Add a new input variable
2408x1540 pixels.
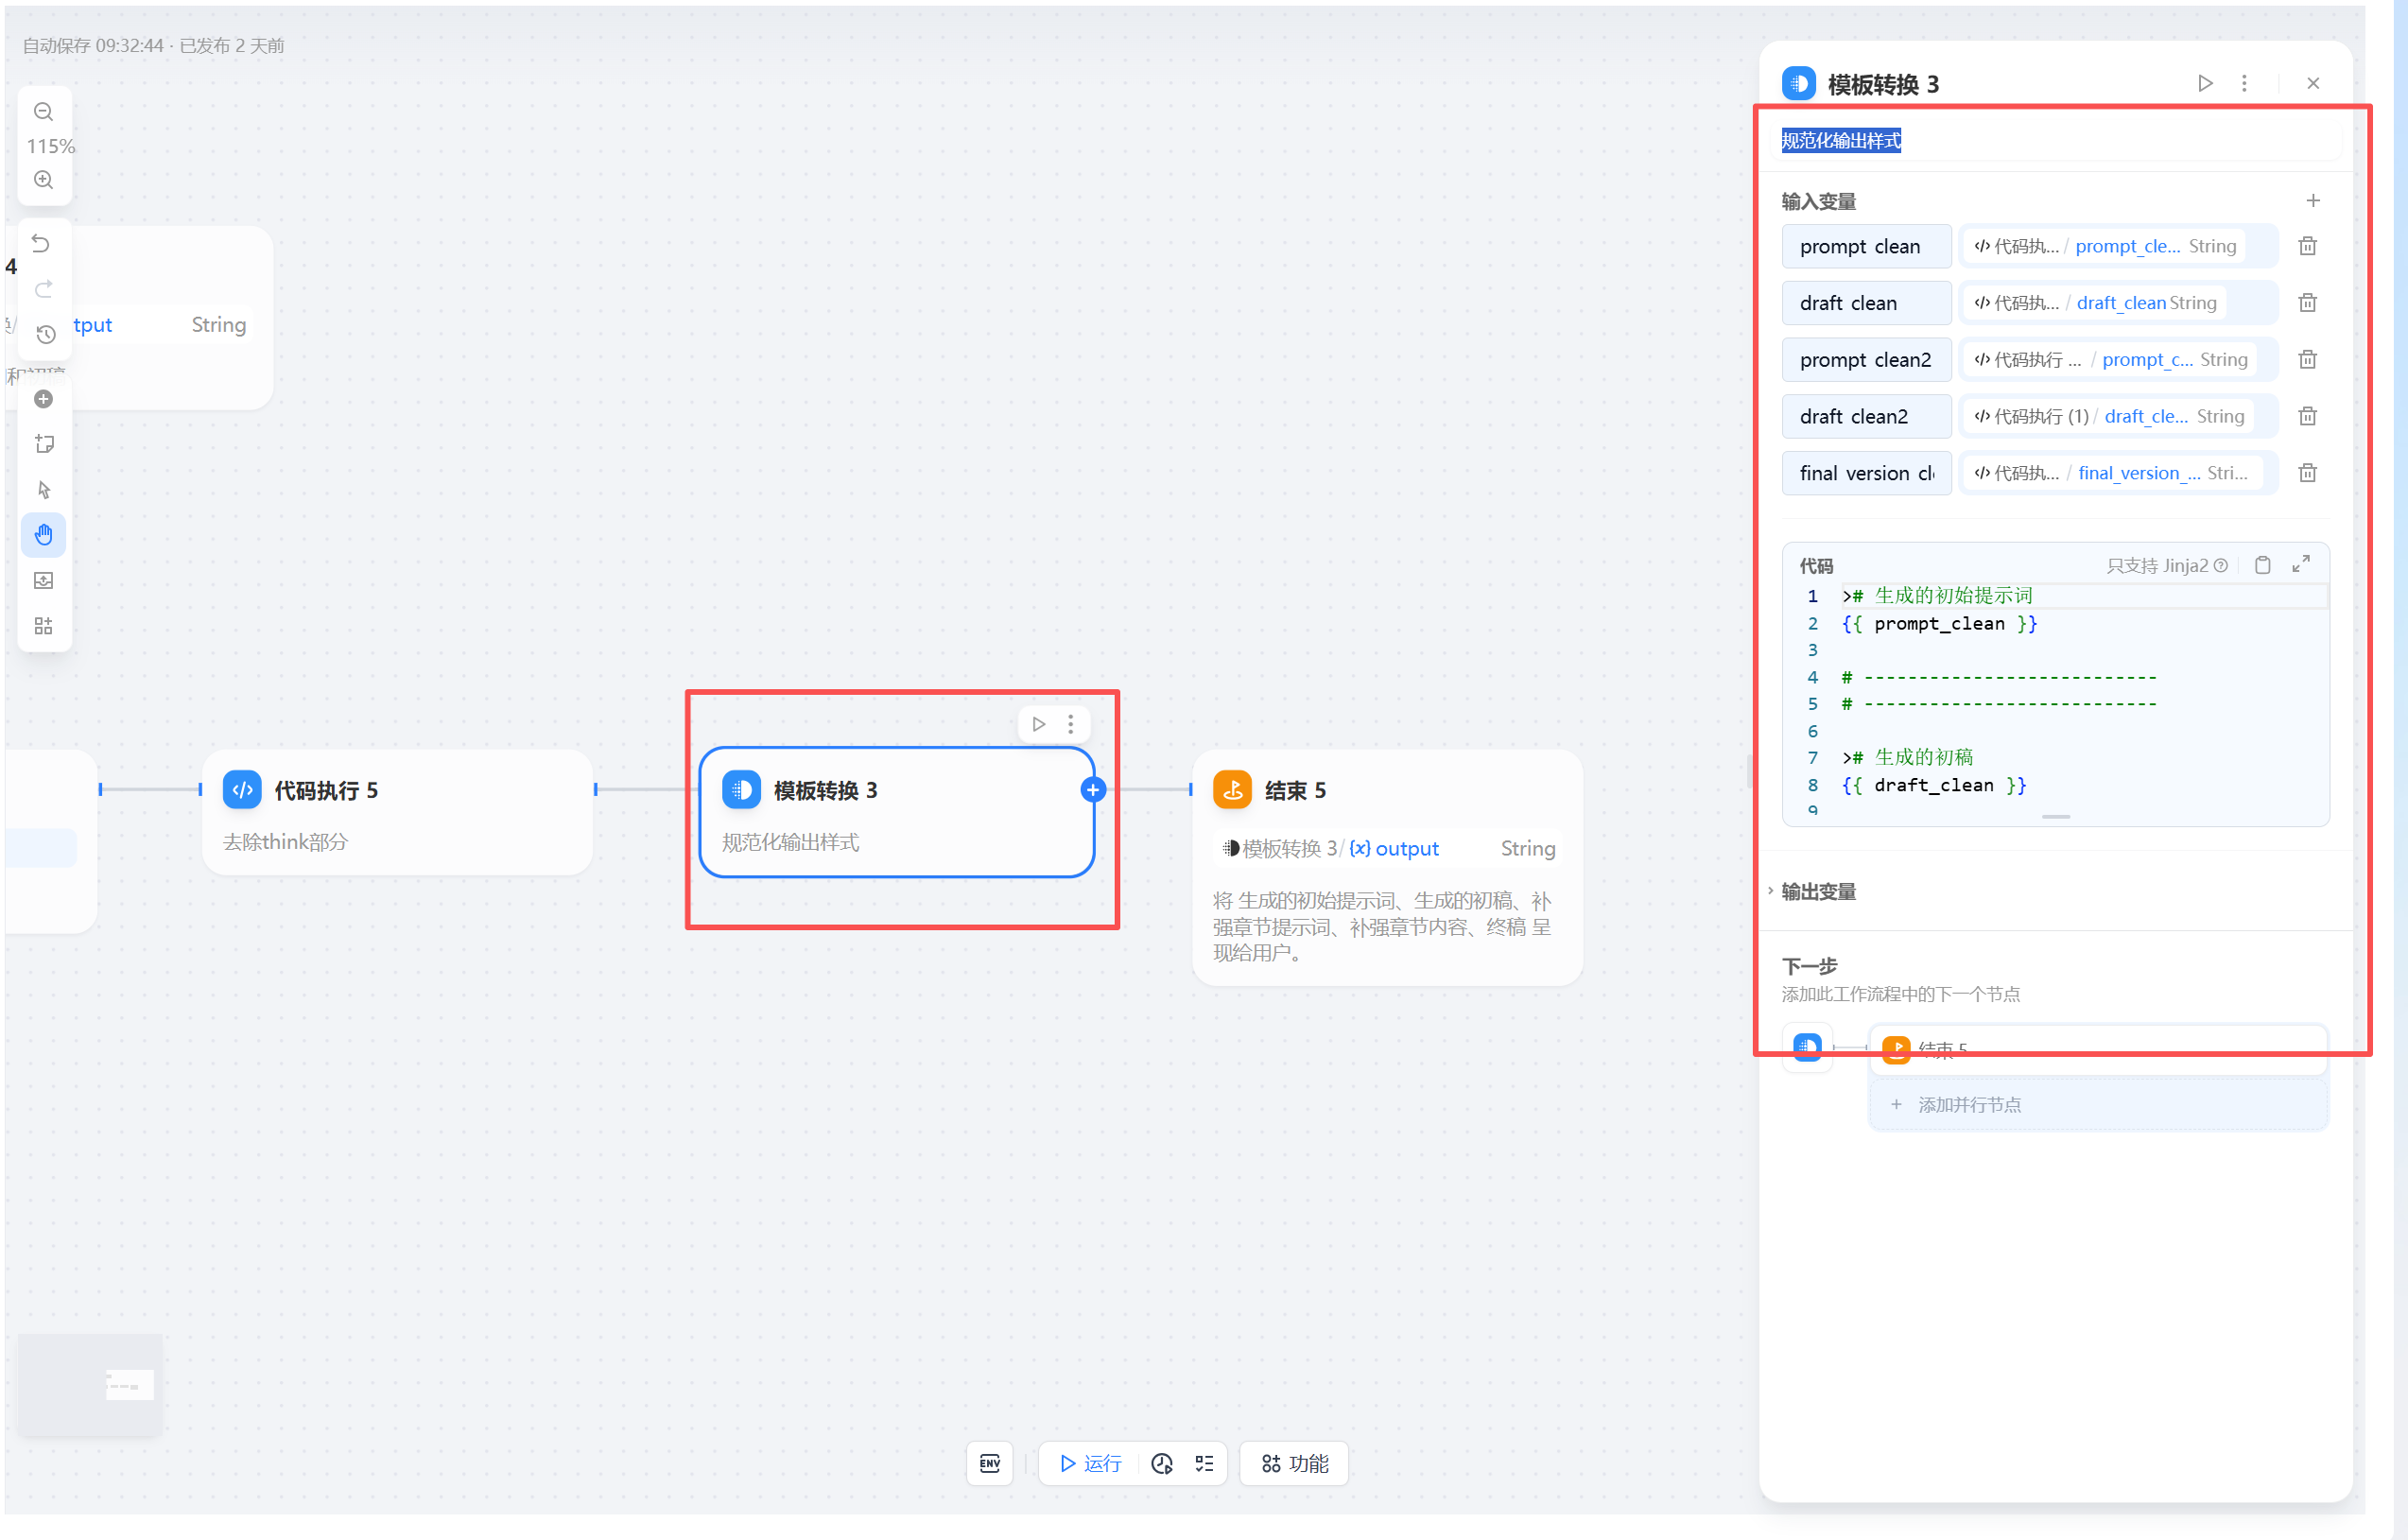pyautogui.click(x=2312, y=201)
